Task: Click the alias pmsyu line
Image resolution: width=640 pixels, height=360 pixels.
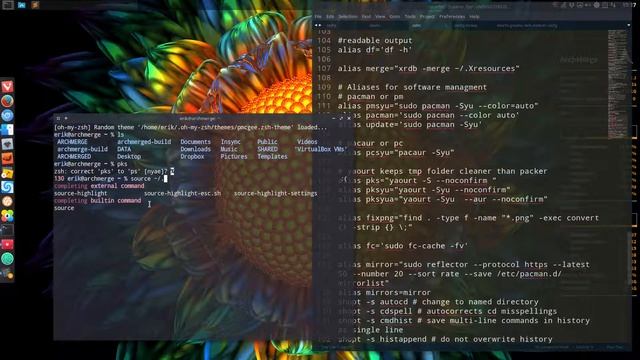Action: [438, 106]
